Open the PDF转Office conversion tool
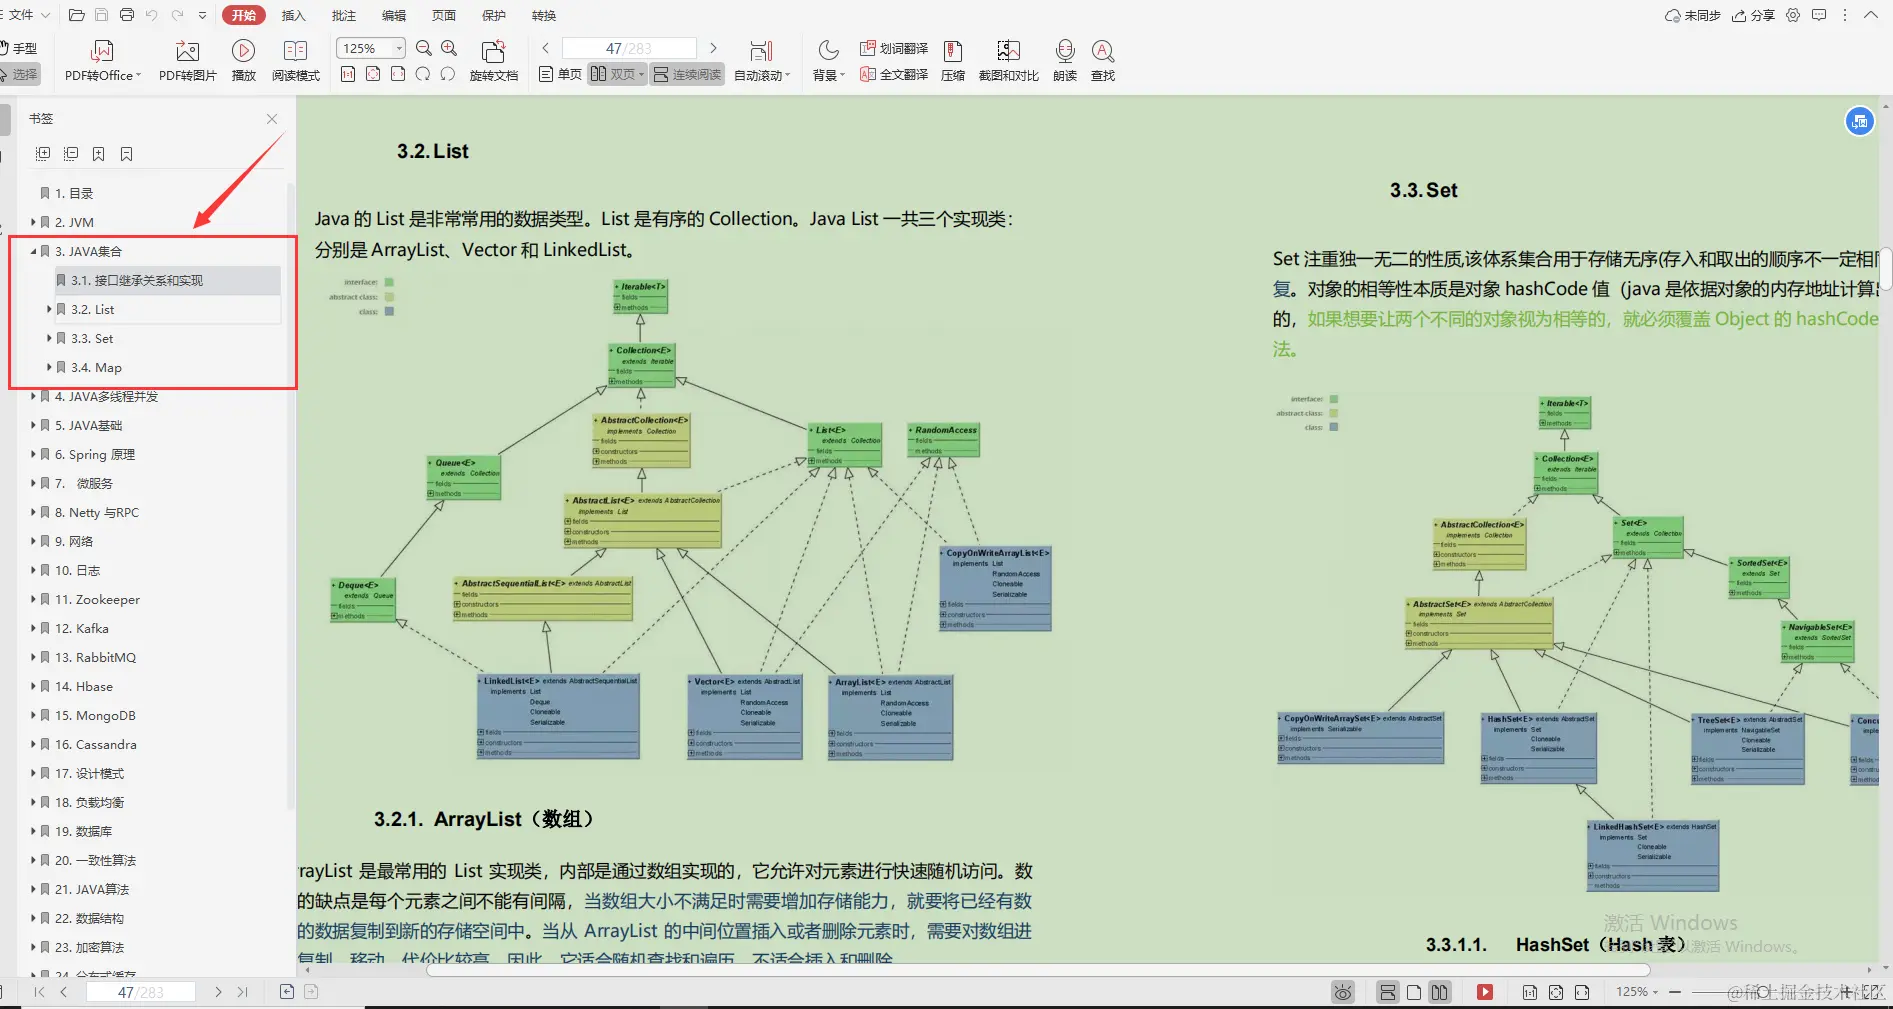Screen dimensions: 1893x1009 (100, 58)
